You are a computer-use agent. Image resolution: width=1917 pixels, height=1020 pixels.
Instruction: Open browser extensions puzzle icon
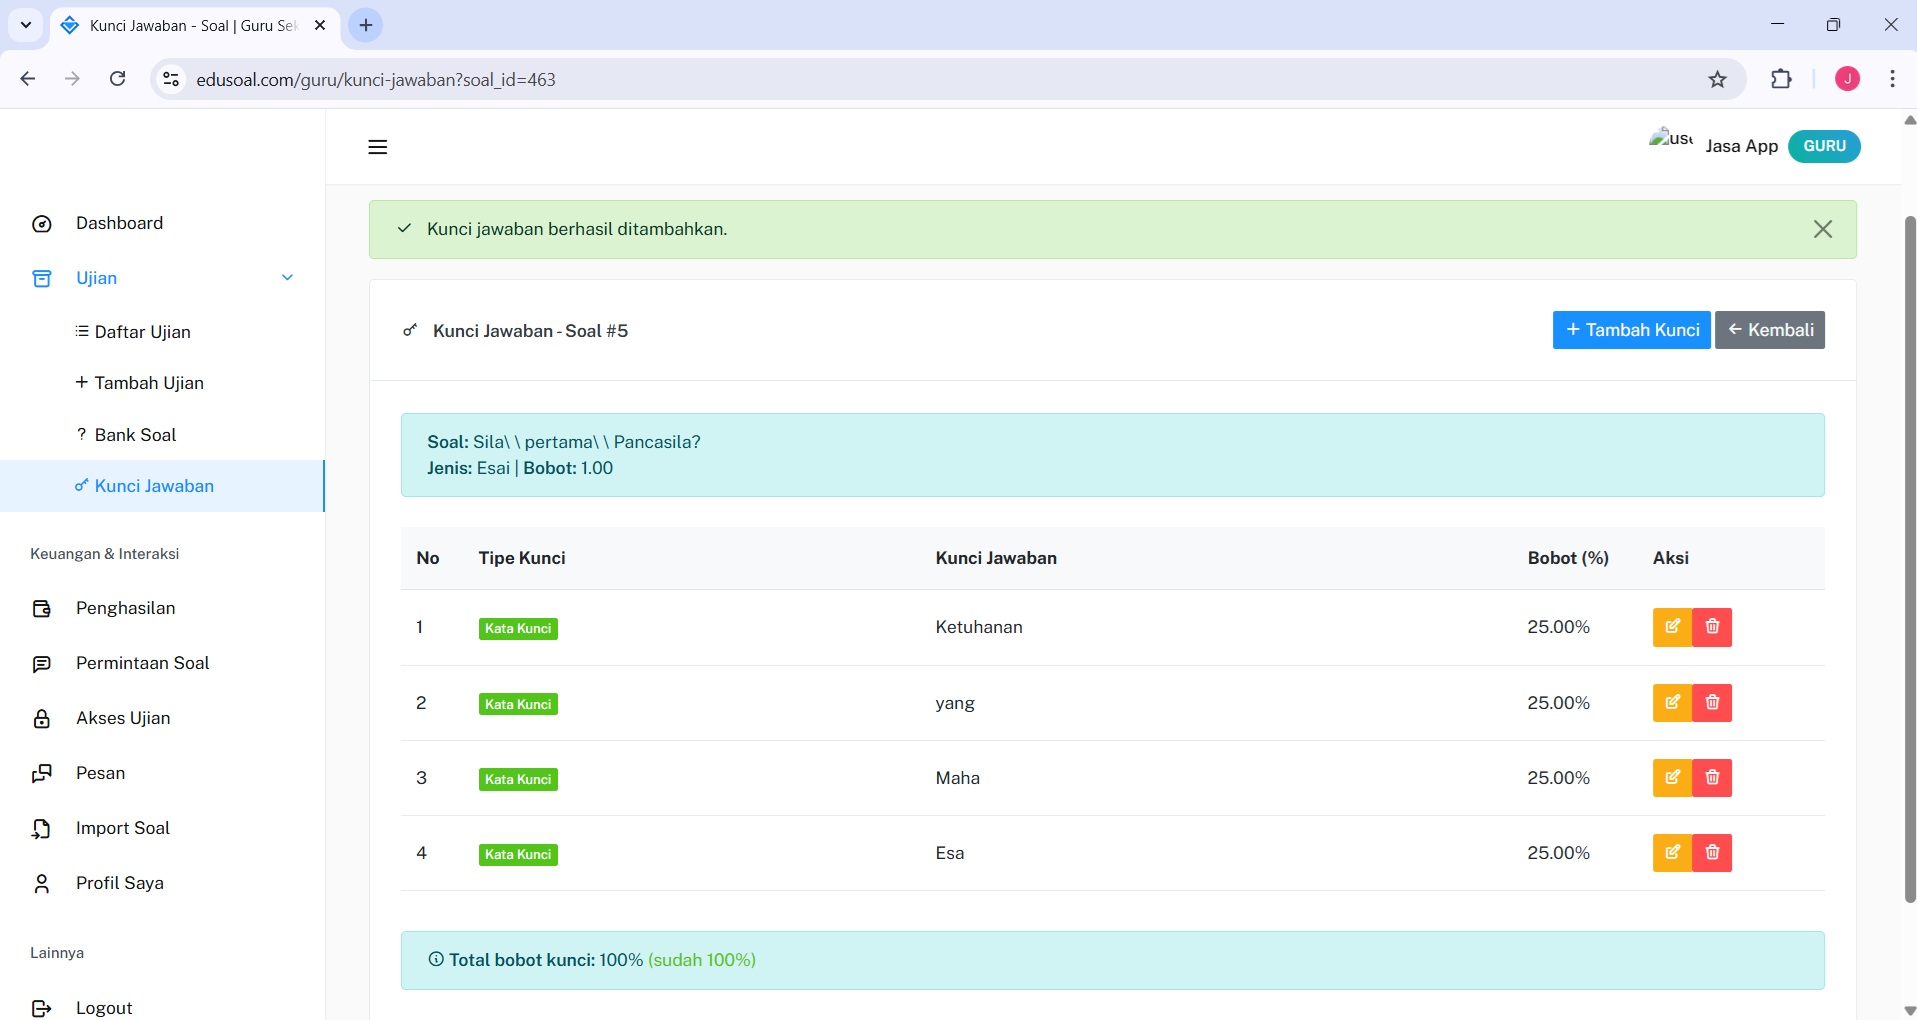1781,80
